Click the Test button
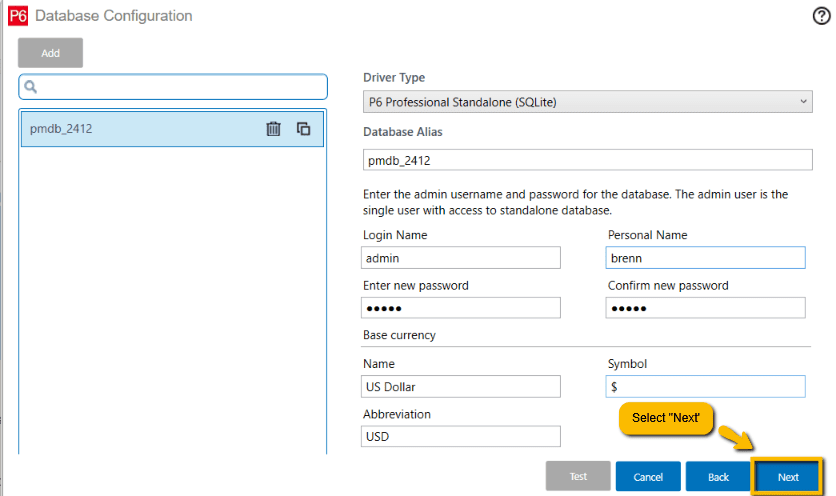Screen dimensions: 836x496 click(x=578, y=476)
